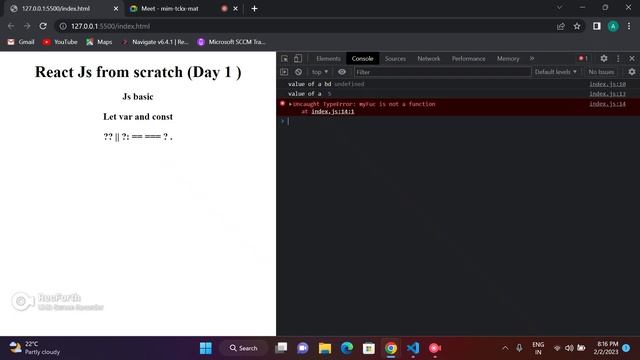Screen dimensions: 640x360
Task: Open the index.js:14:1 stack trace link
Action: click(333, 111)
